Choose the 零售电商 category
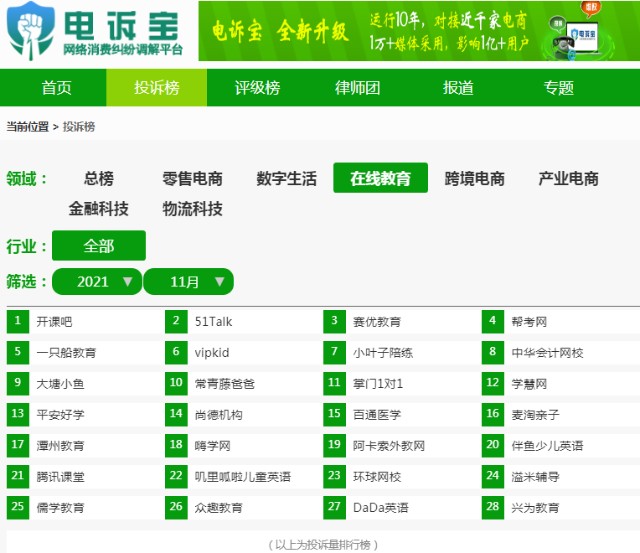This screenshot has height=553, width=640. pos(192,178)
